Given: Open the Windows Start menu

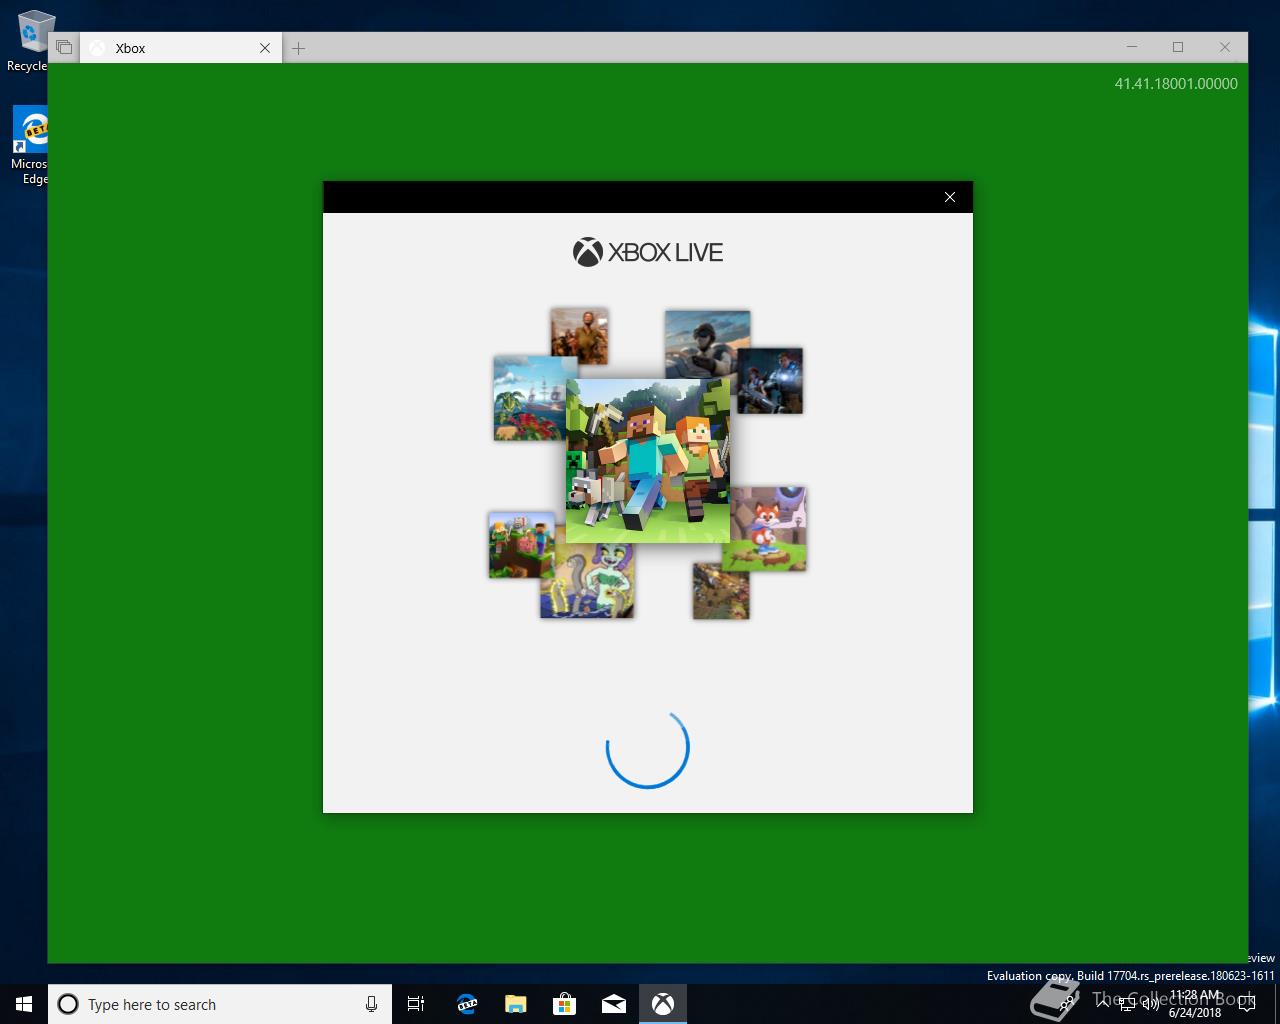Looking at the screenshot, I should coord(24,1004).
